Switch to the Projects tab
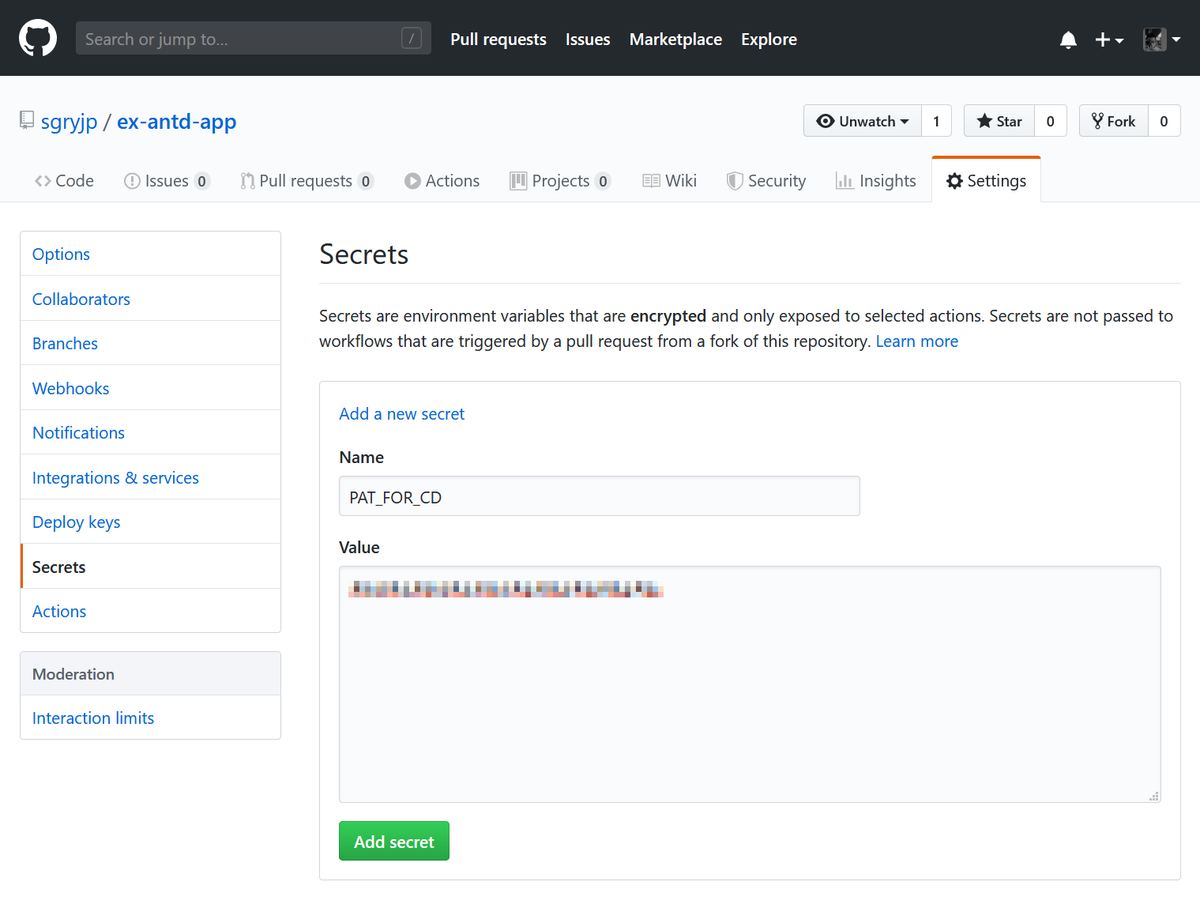The width and height of the screenshot is (1200, 908). click(x=560, y=181)
